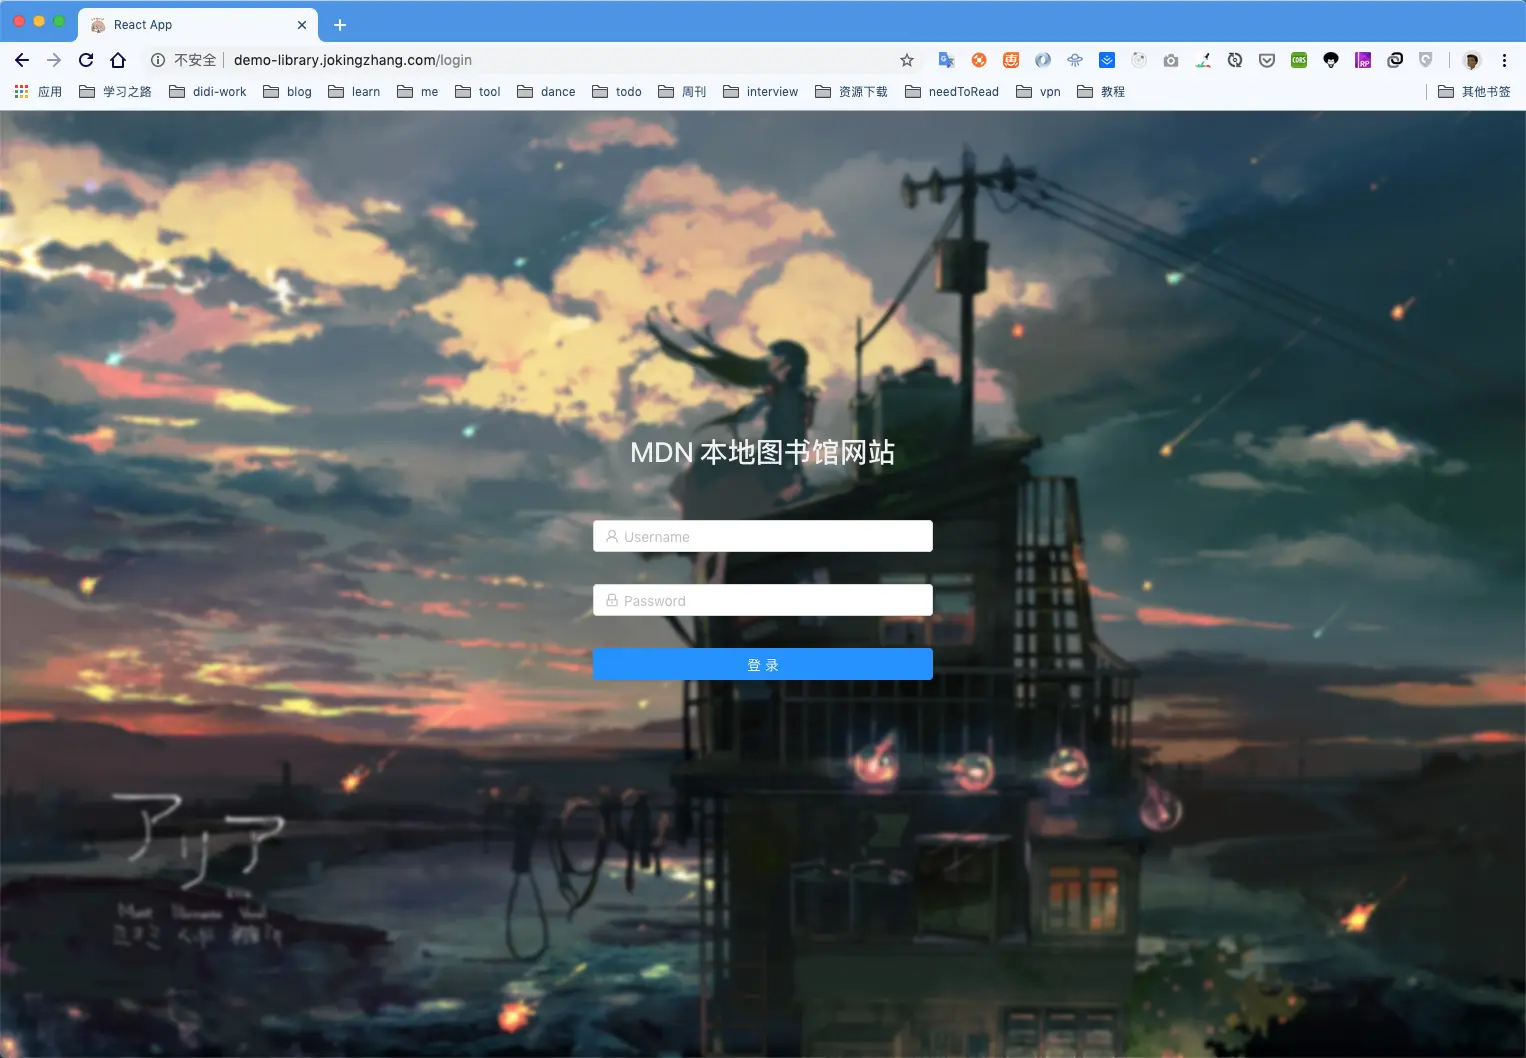
Task: Open the learn bookmark folder
Action: 354,91
